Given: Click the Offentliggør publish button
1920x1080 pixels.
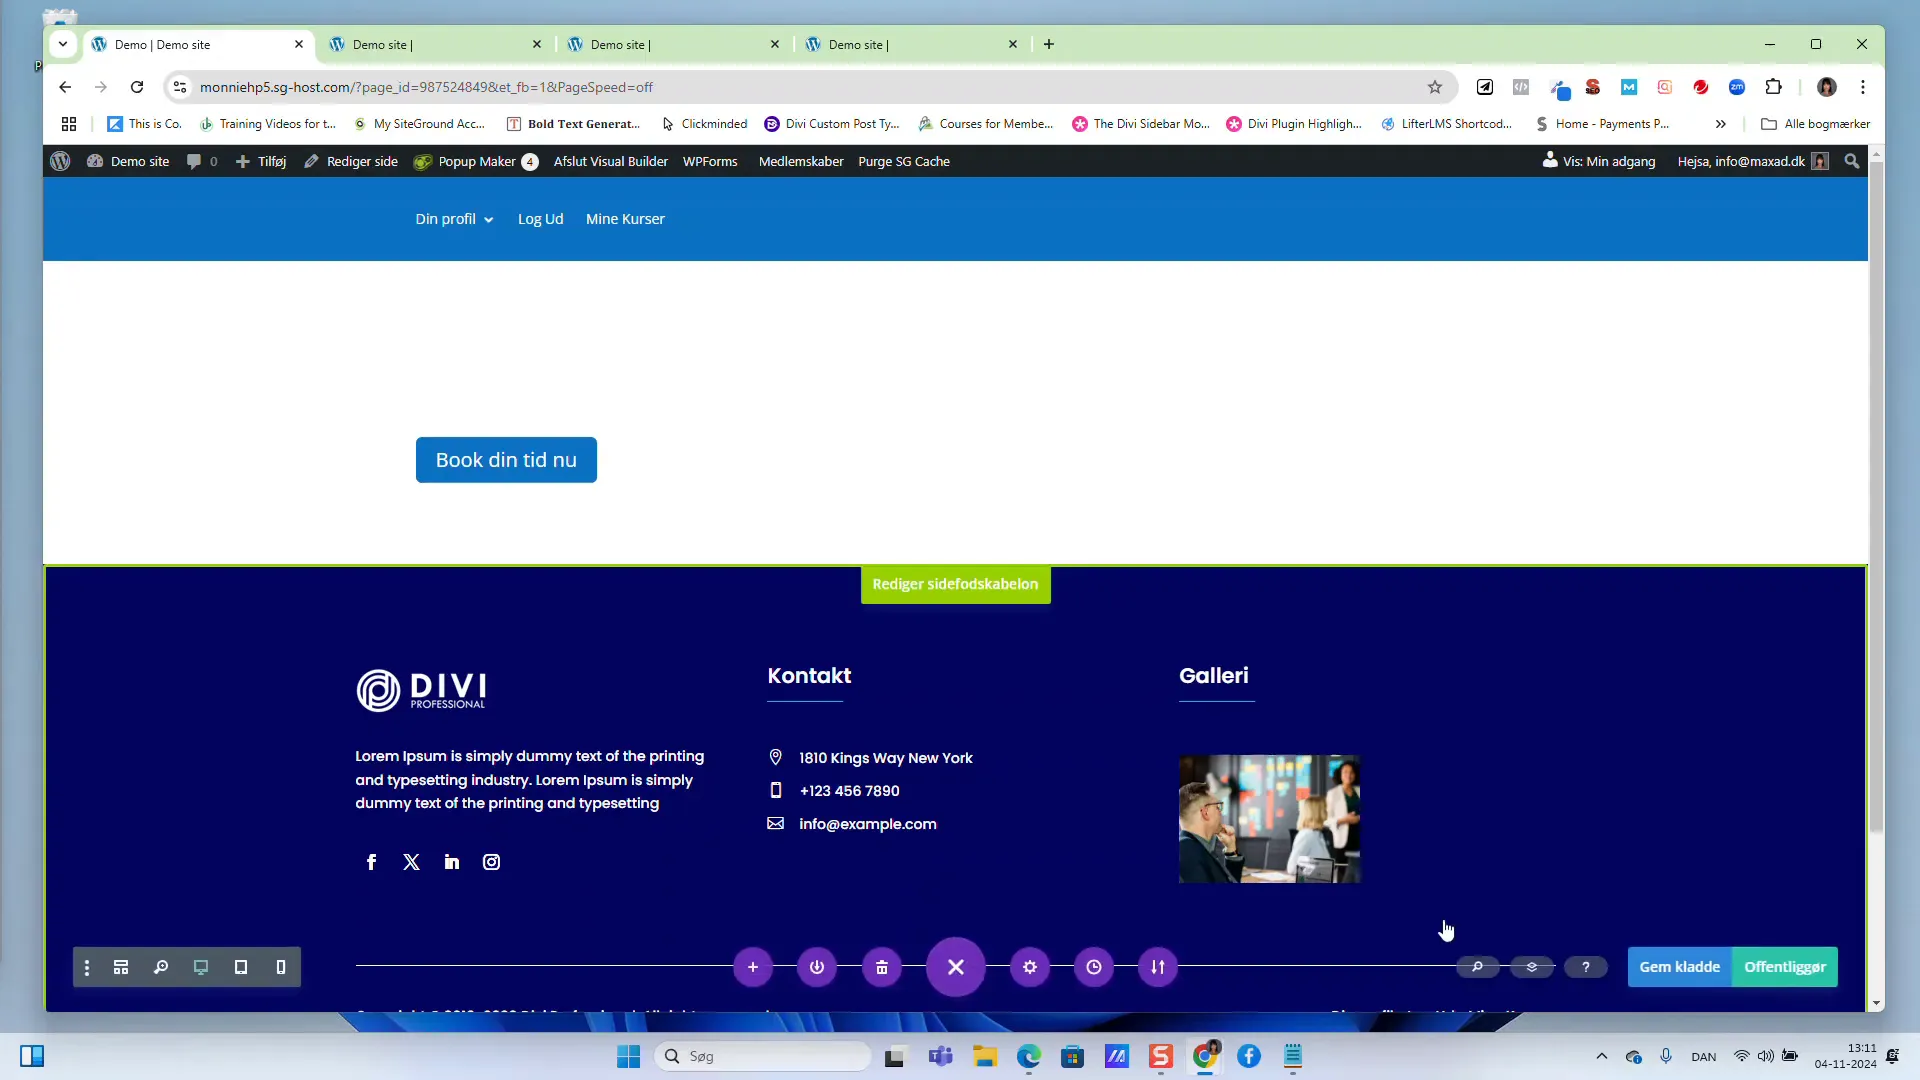Looking at the screenshot, I should coord(1785,967).
